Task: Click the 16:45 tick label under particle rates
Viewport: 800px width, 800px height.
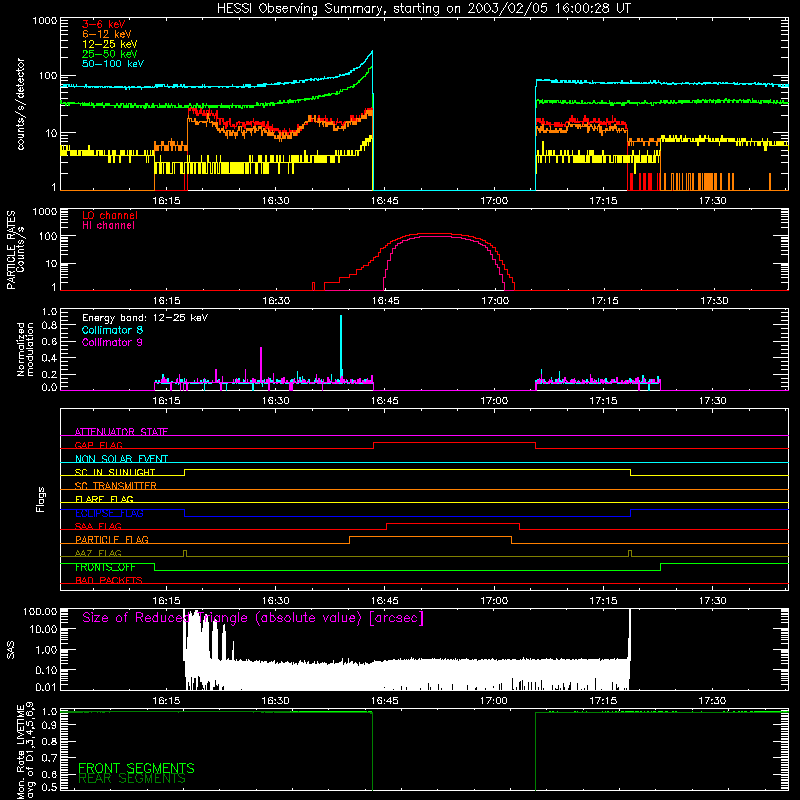Action: click(x=385, y=301)
